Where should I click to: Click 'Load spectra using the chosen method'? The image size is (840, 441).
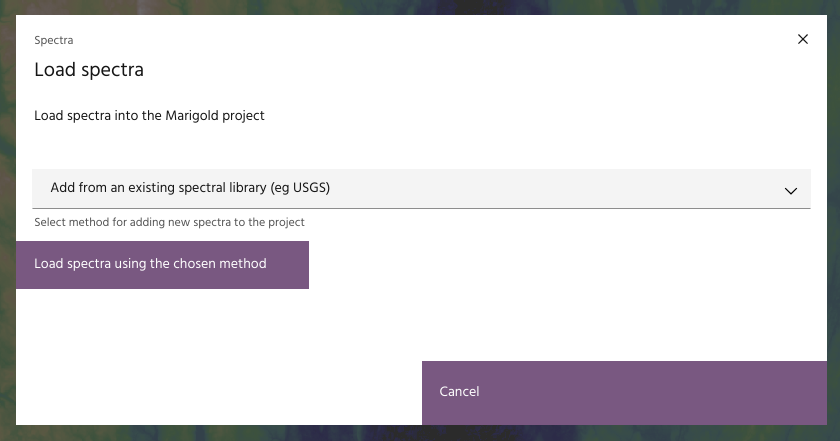pos(162,265)
